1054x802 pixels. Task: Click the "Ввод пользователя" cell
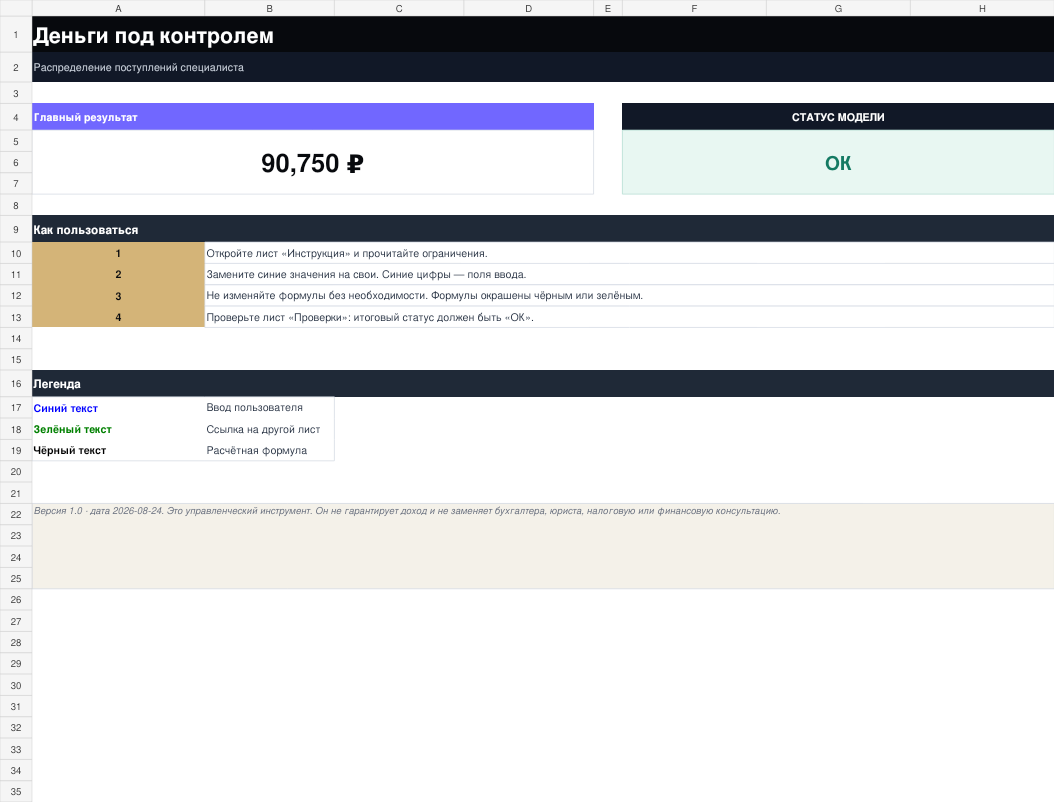[270, 408]
